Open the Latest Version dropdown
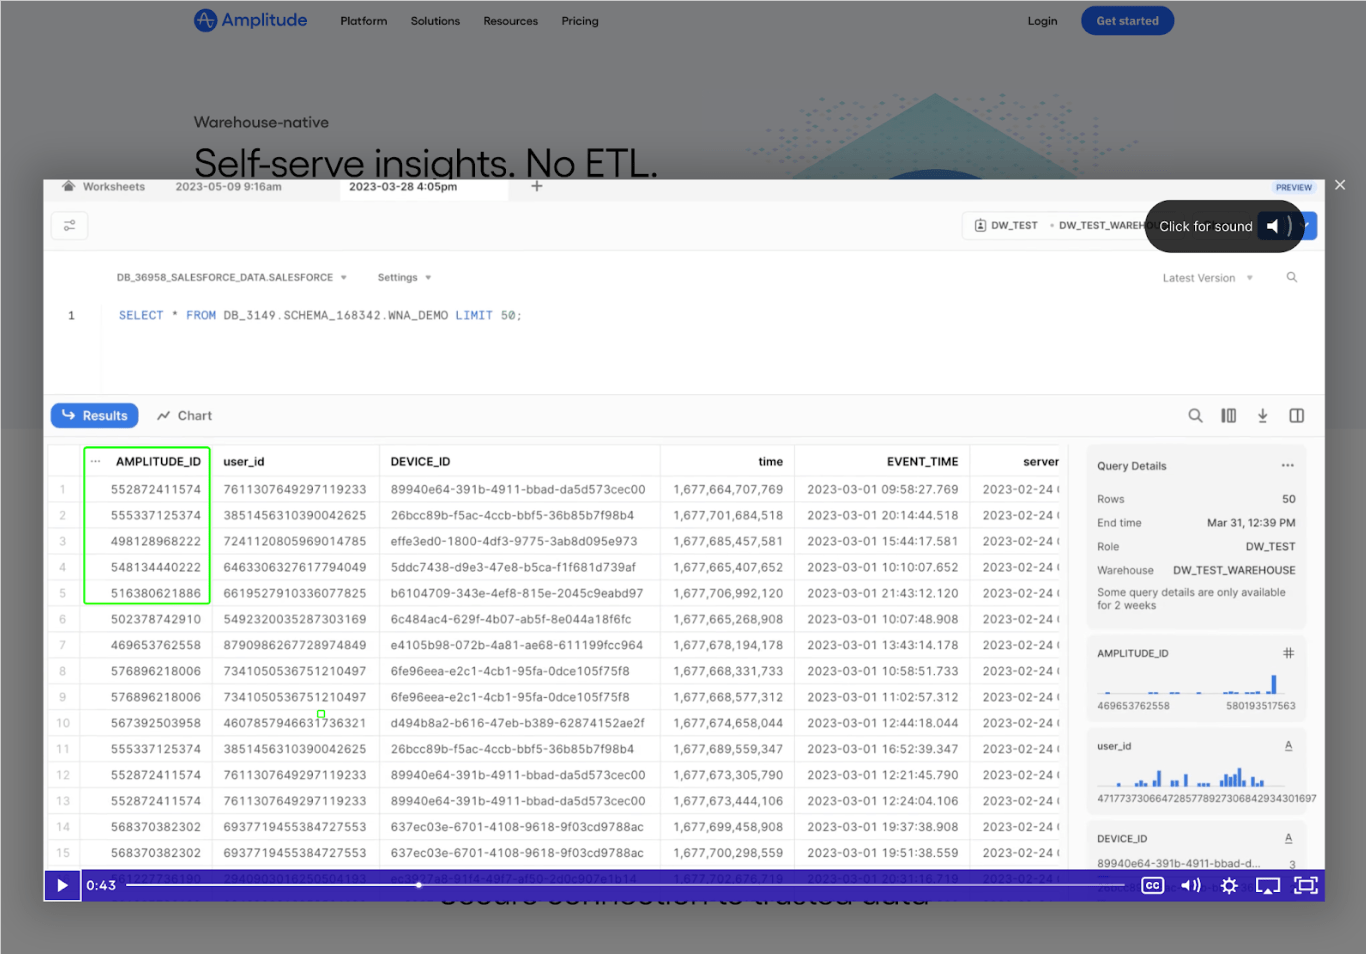 tap(1207, 278)
